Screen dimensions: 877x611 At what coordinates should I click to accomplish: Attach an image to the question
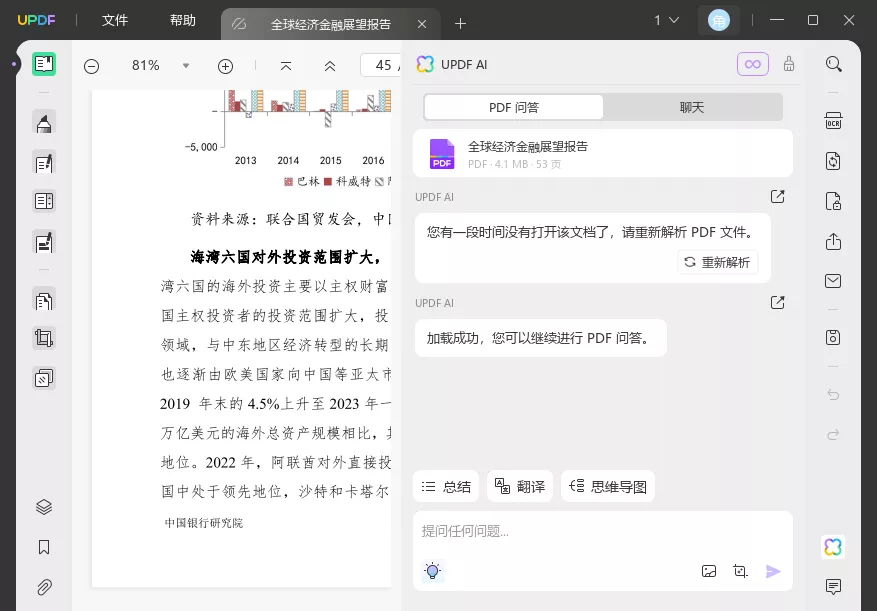pos(709,571)
